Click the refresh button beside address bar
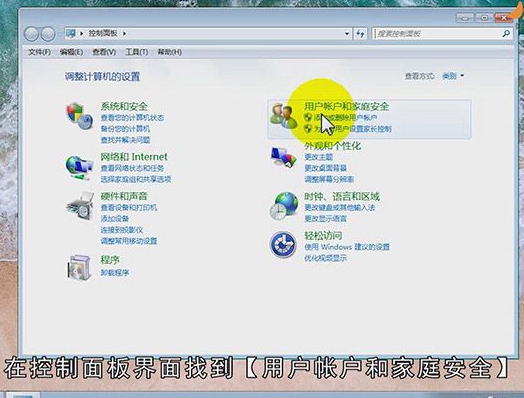This screenshot has height=398, width=524. (x=360, y=33)
